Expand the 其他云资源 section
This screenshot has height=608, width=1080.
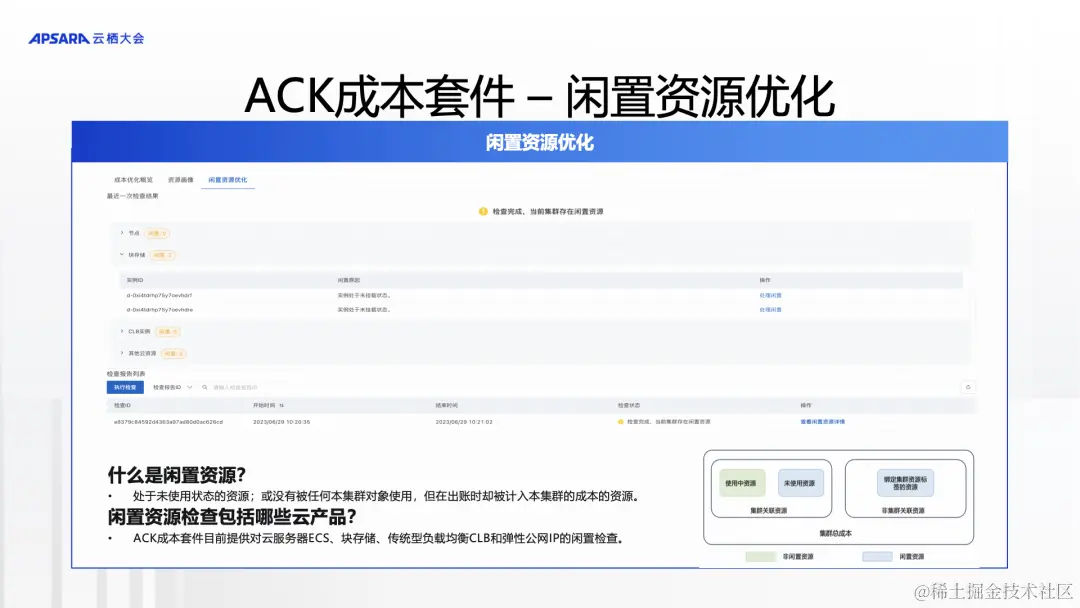point(121,353)
